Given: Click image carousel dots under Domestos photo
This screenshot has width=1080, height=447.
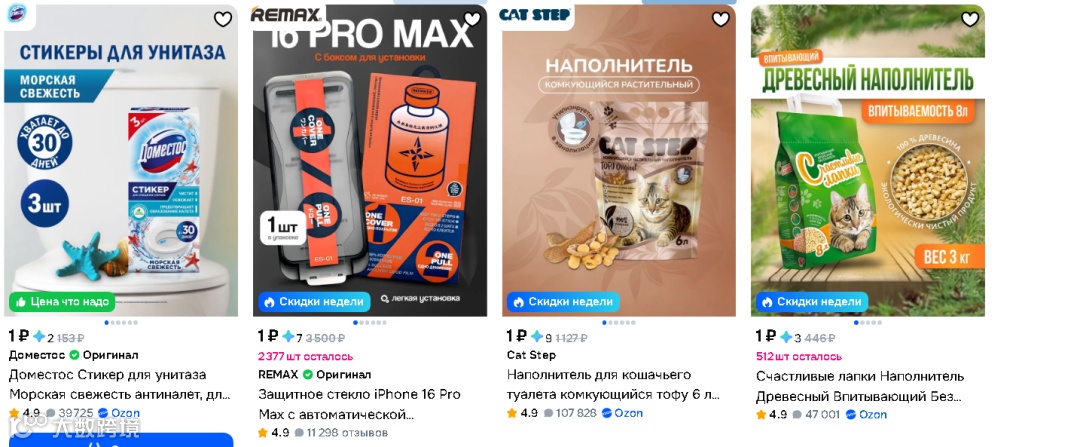Looking at the screenshot, I should 121,322.
